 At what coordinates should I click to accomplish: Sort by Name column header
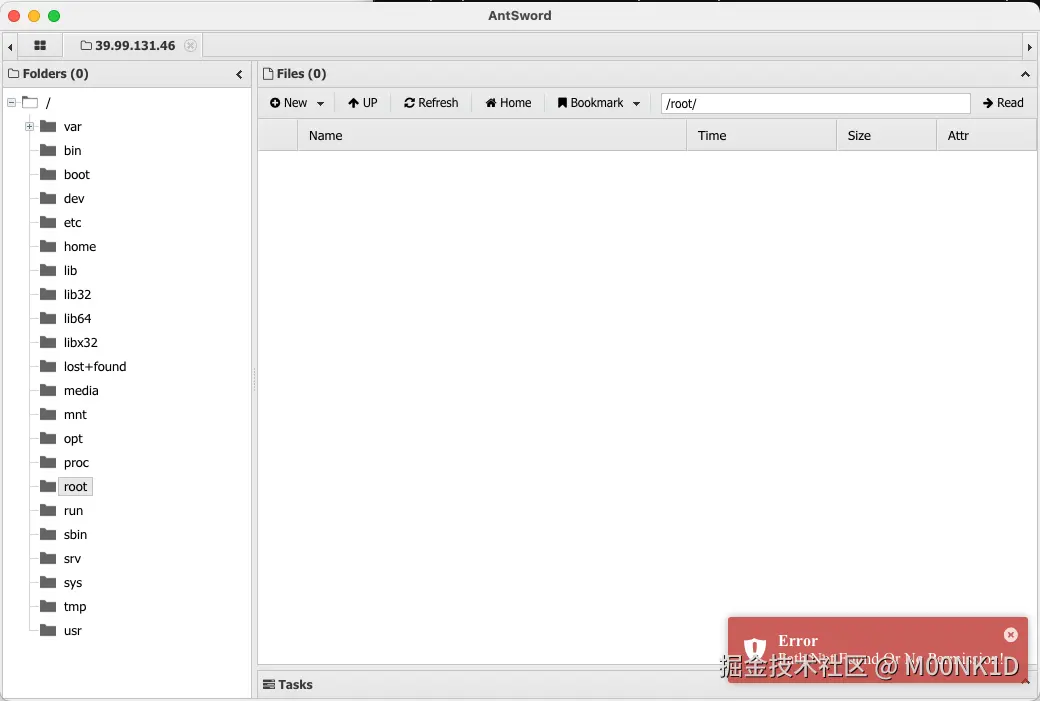491,136
